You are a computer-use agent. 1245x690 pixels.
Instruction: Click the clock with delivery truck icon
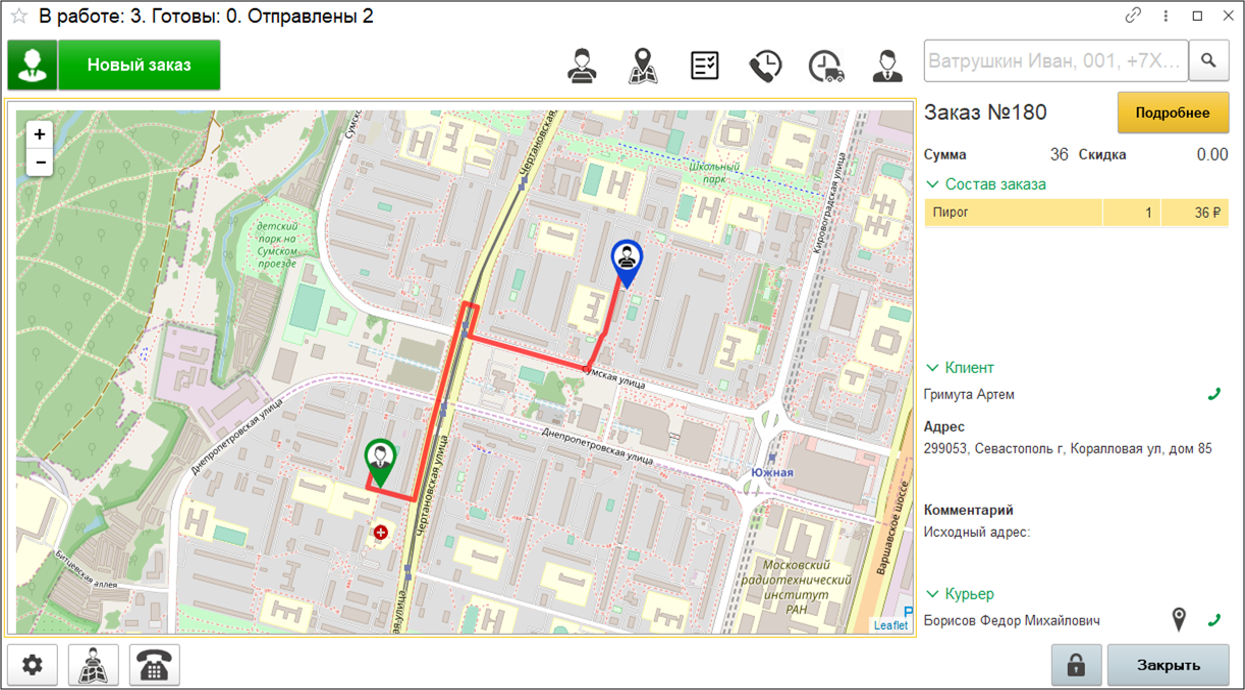pos(826,66)
